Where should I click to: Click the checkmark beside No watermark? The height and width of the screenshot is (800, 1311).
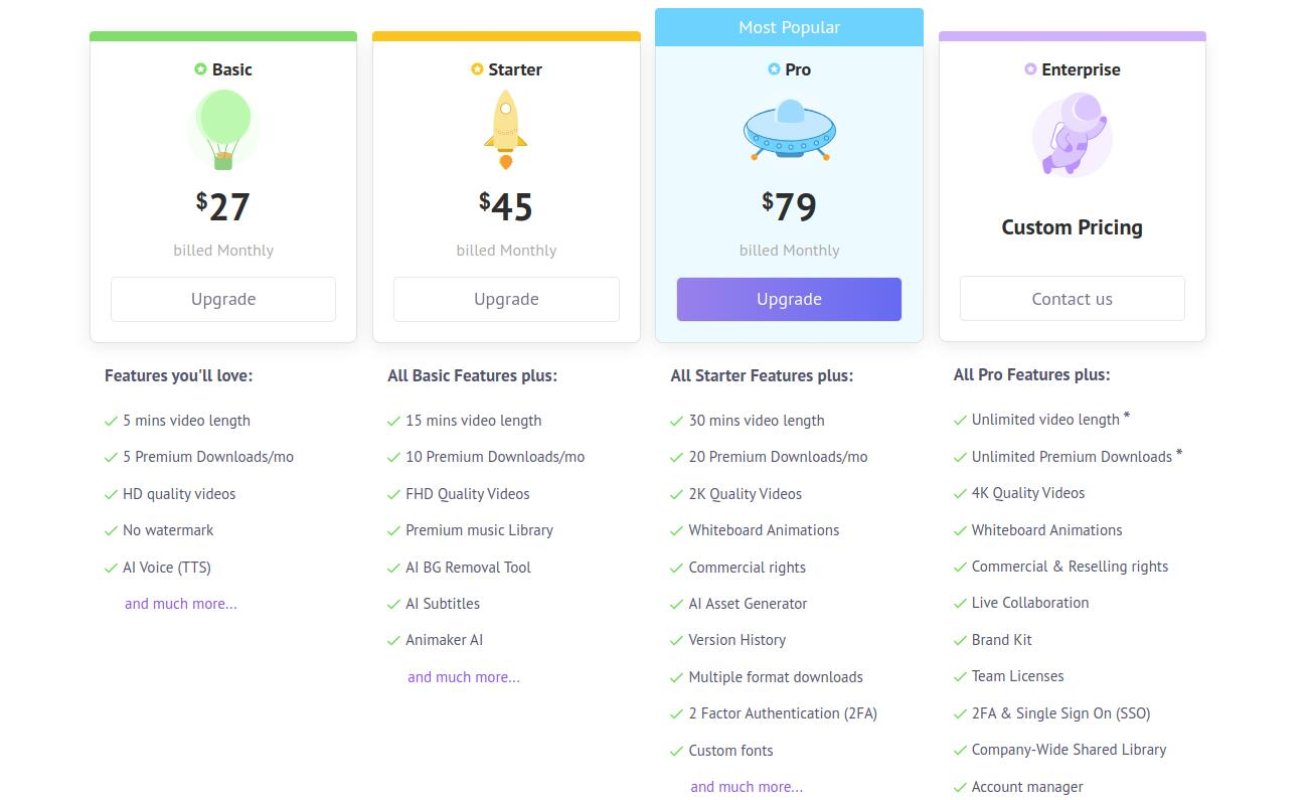(111, 531)
